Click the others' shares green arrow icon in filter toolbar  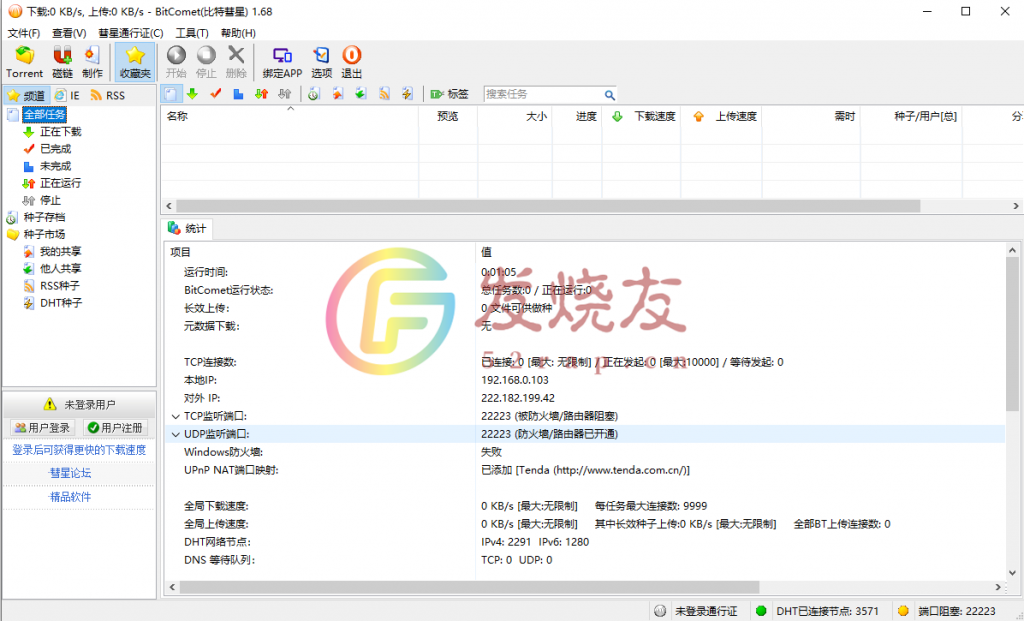click(360, 94)
